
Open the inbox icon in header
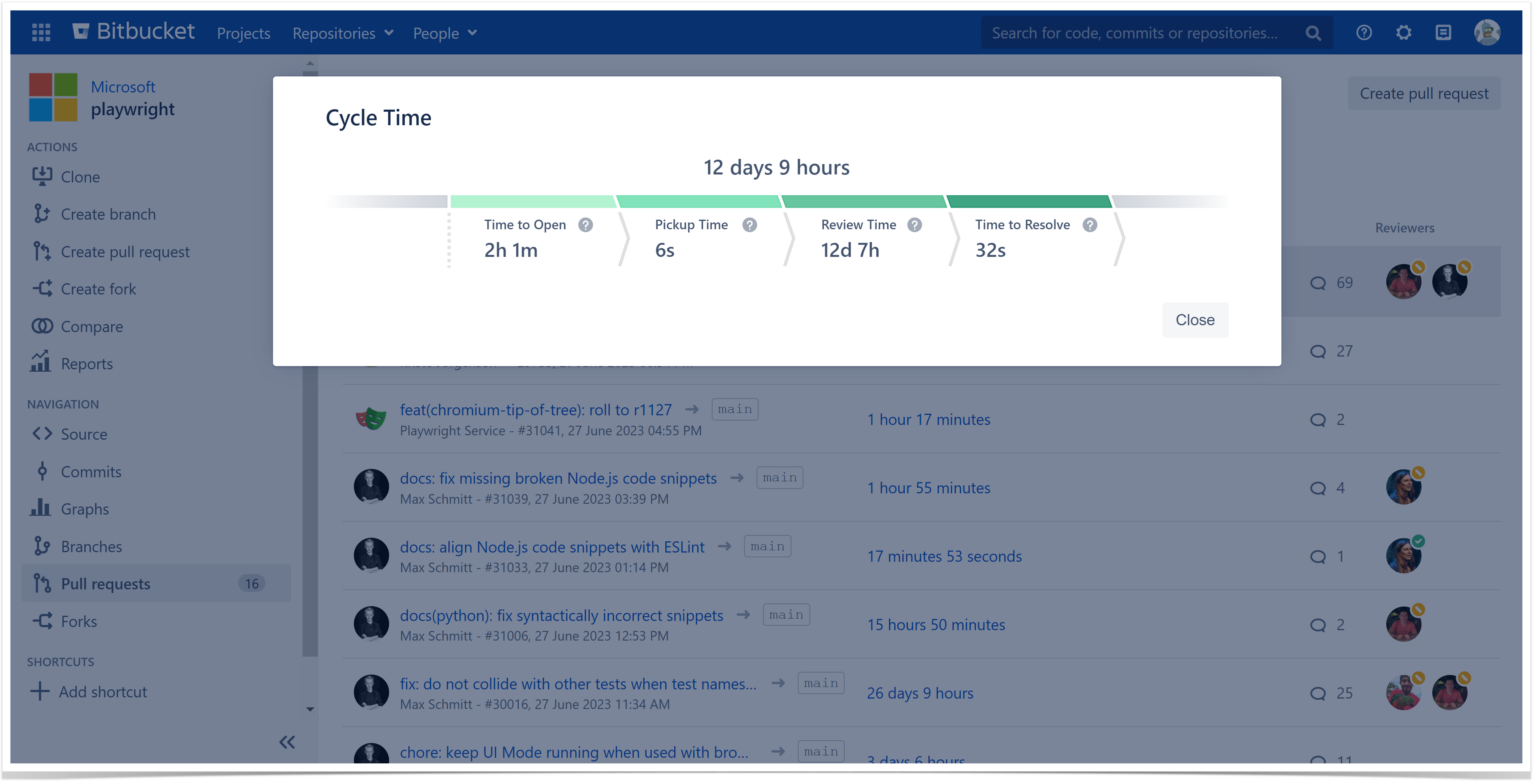click(x=1443, y=33)
